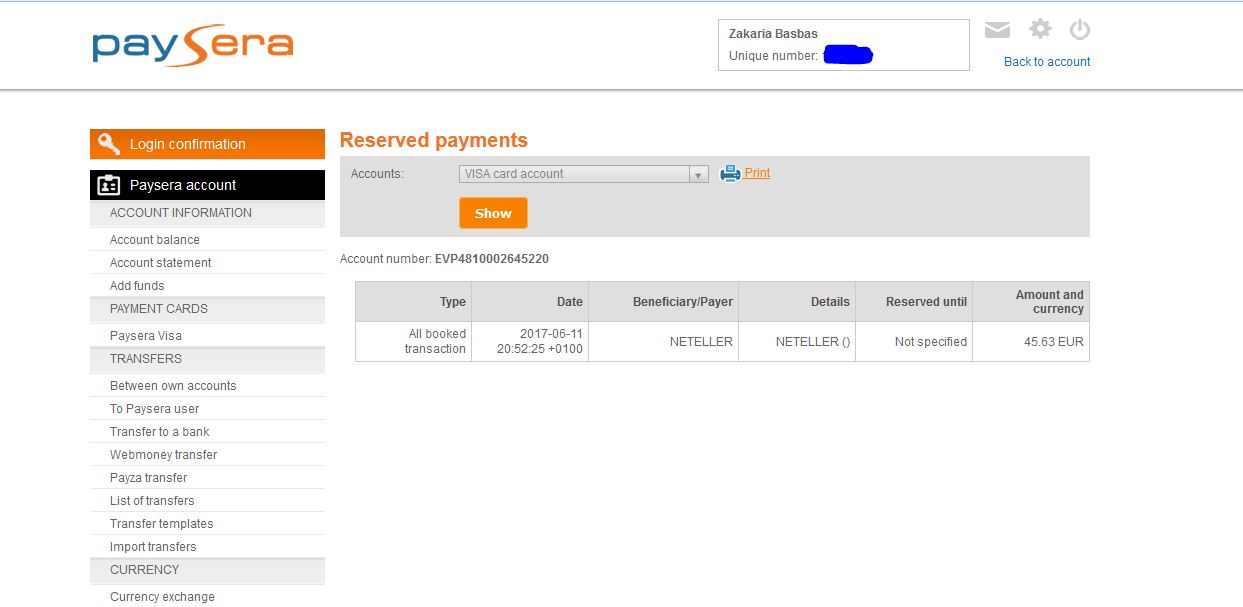Select Add funds option

coord(137,286)
